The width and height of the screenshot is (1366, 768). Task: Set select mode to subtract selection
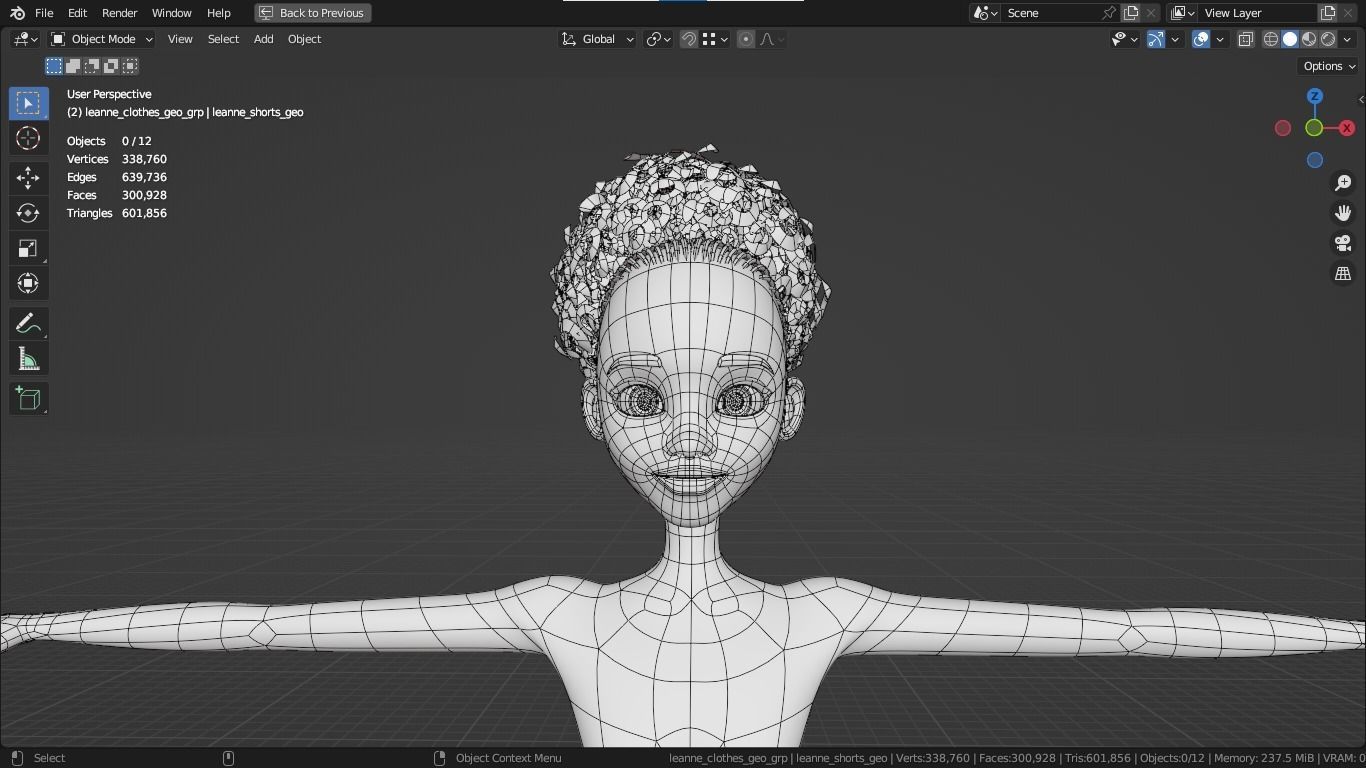[92, 66]
